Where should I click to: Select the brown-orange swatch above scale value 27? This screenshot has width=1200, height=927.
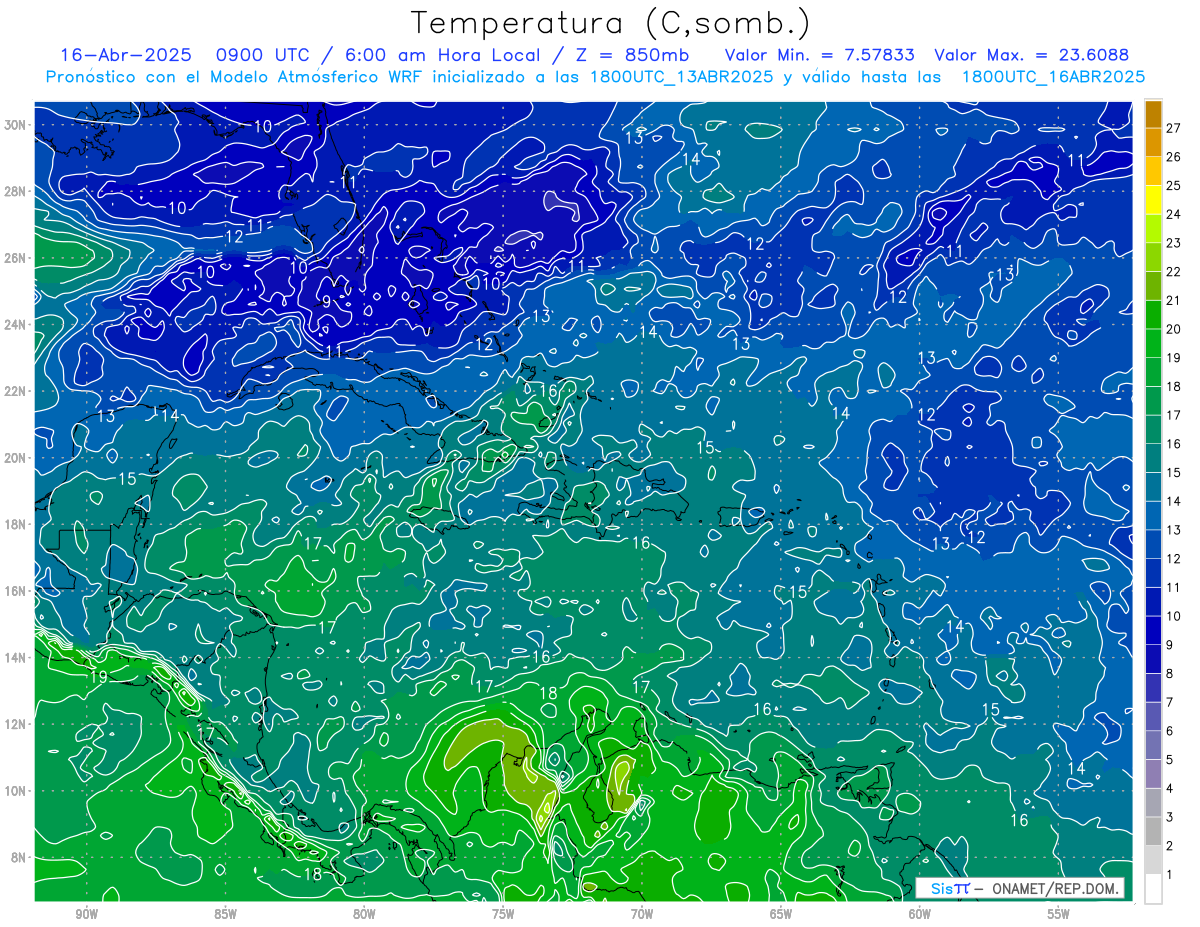coord(1153,114)
